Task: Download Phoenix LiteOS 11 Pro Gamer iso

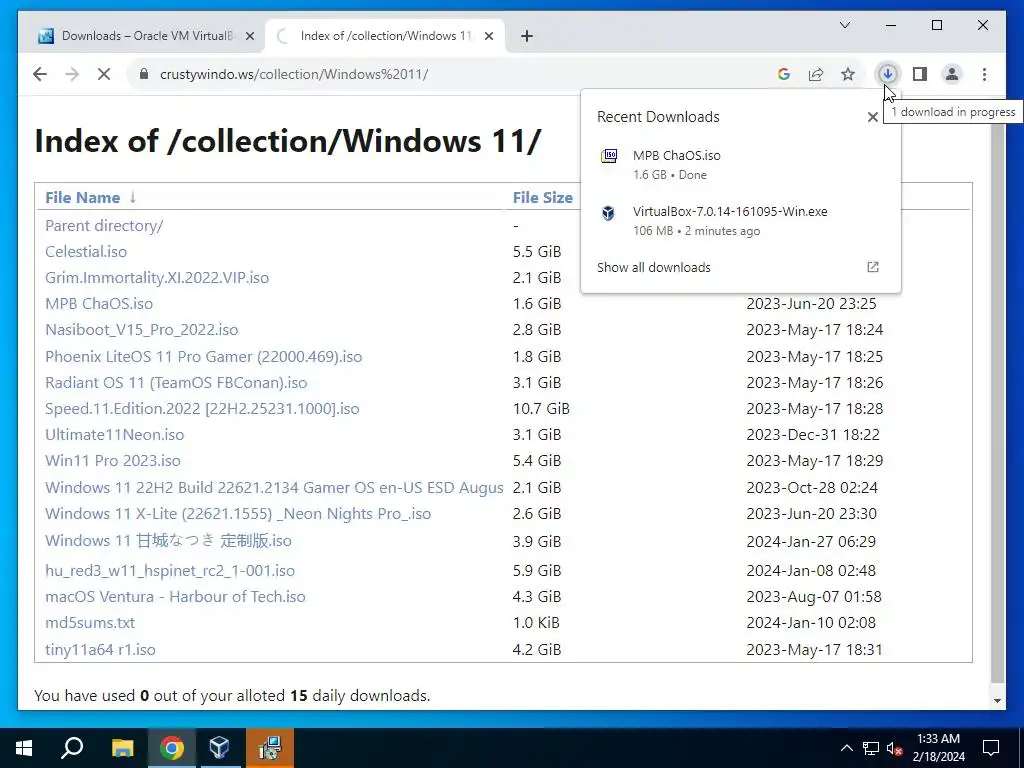Action: (203, 357)
